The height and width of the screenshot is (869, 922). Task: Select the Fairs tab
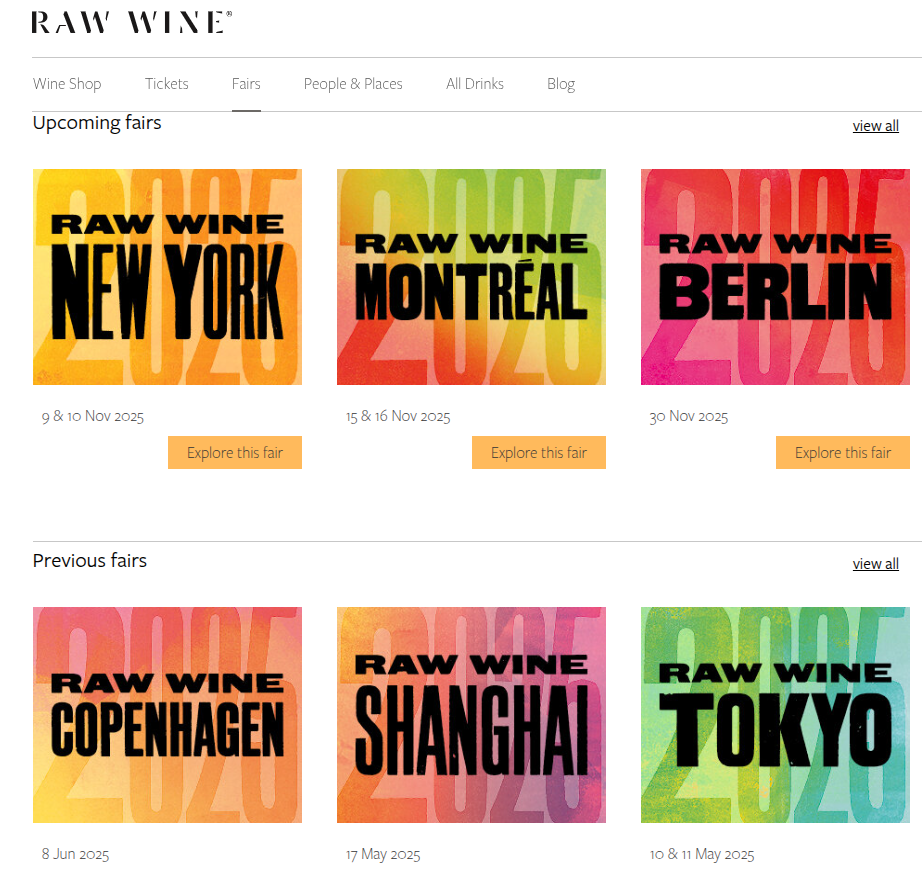point(246,84)
